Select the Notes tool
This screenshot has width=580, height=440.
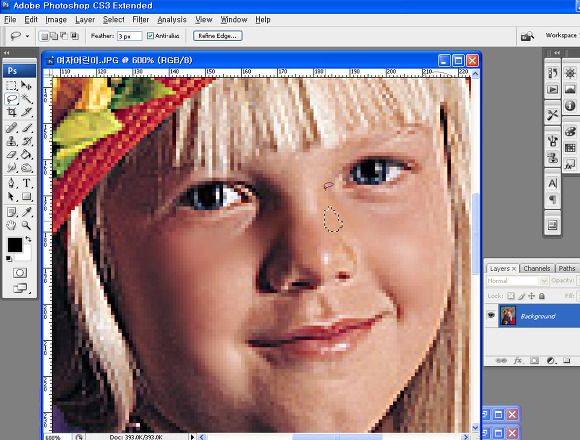(x=11, y=212)
